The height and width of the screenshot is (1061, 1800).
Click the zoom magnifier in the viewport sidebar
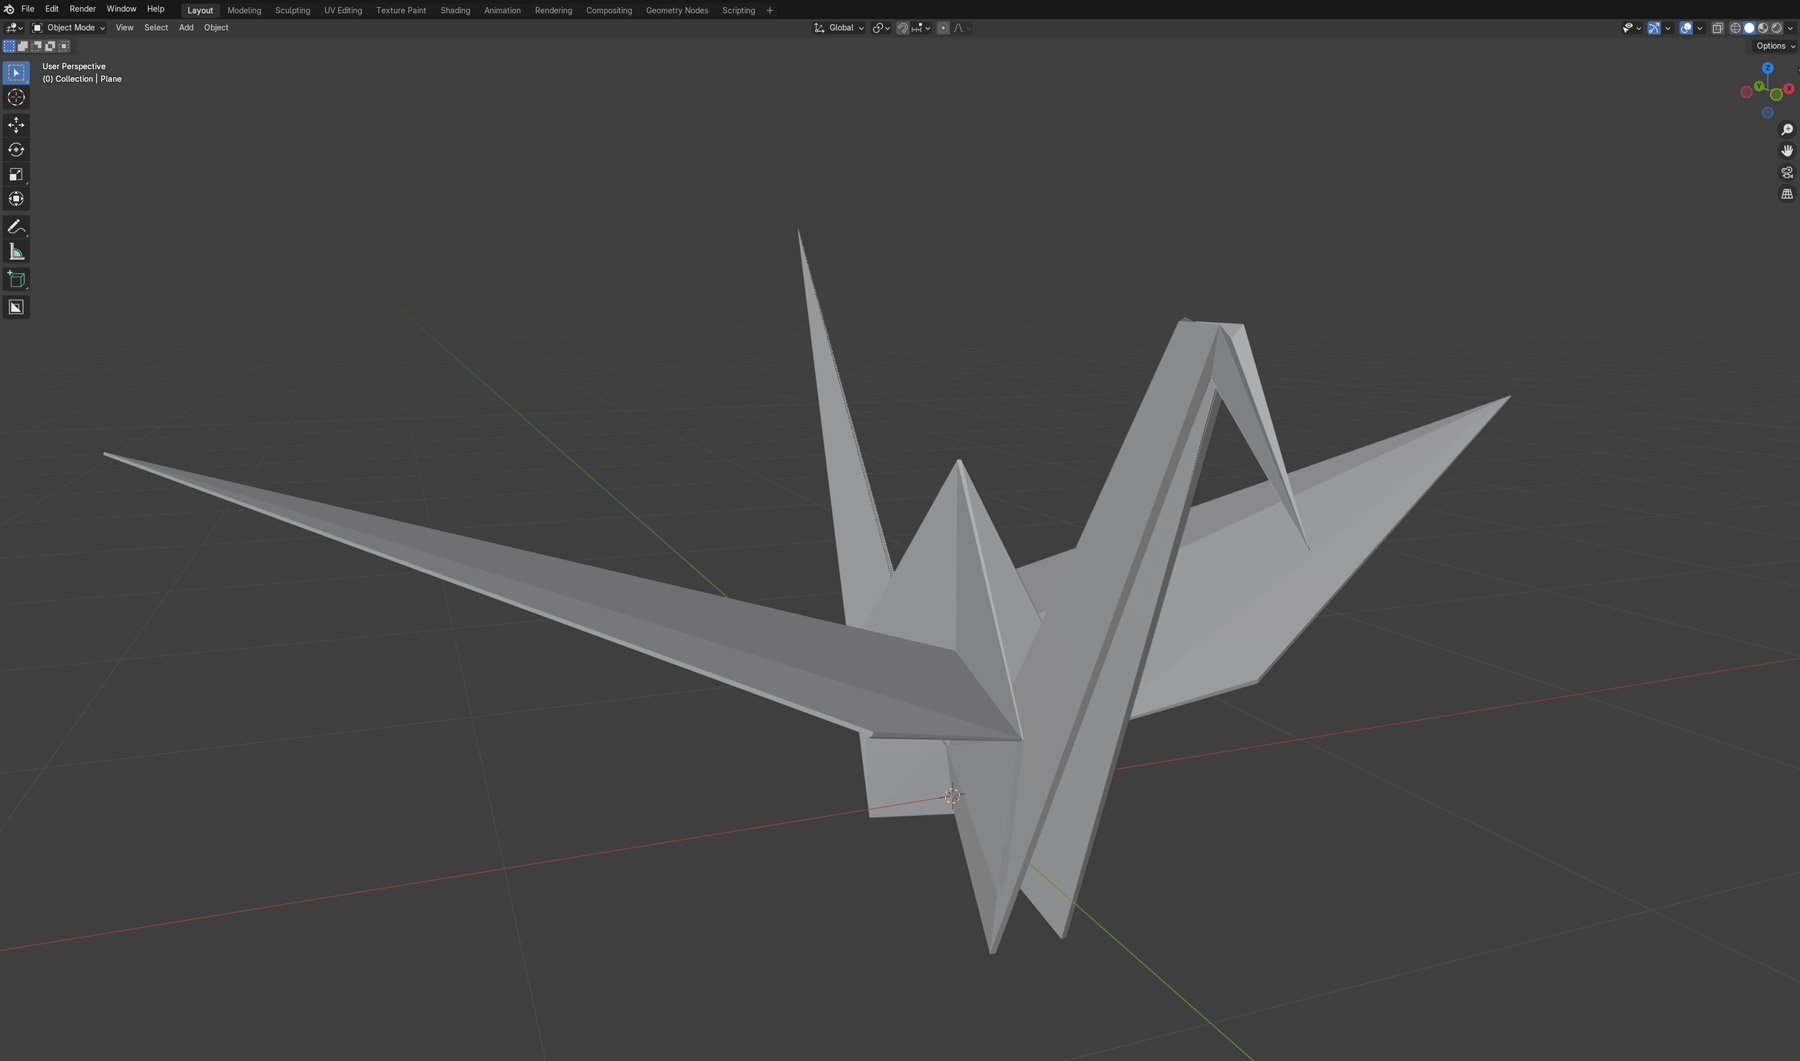pyautogui.click(x=1787, y=128)
